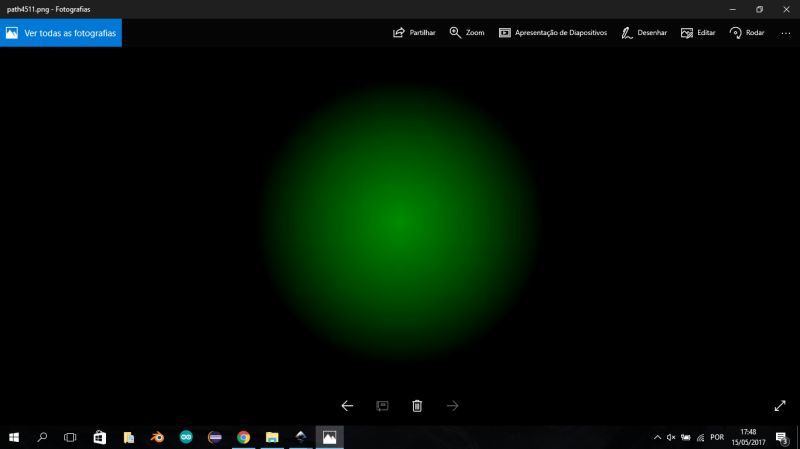Delete photo using trash can icon
Image resolution: width=800 pixels, height=449 pixels.
click(x=417, y=406)
